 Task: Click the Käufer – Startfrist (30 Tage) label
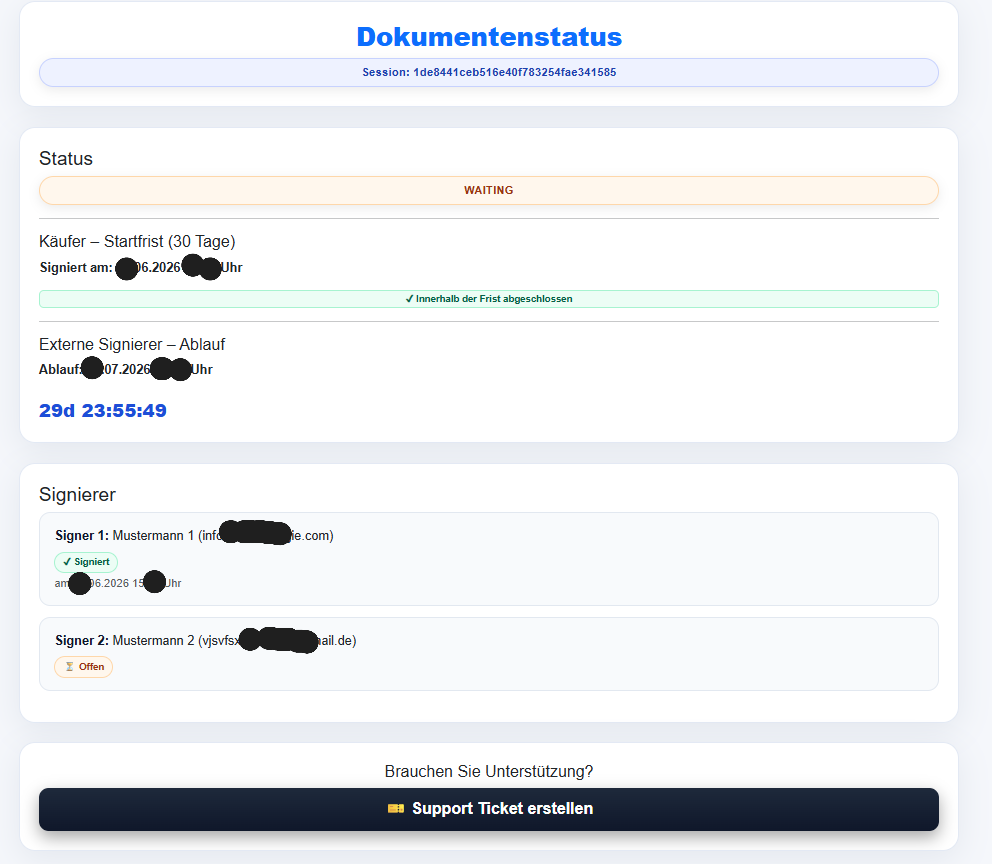click(137, 242)
